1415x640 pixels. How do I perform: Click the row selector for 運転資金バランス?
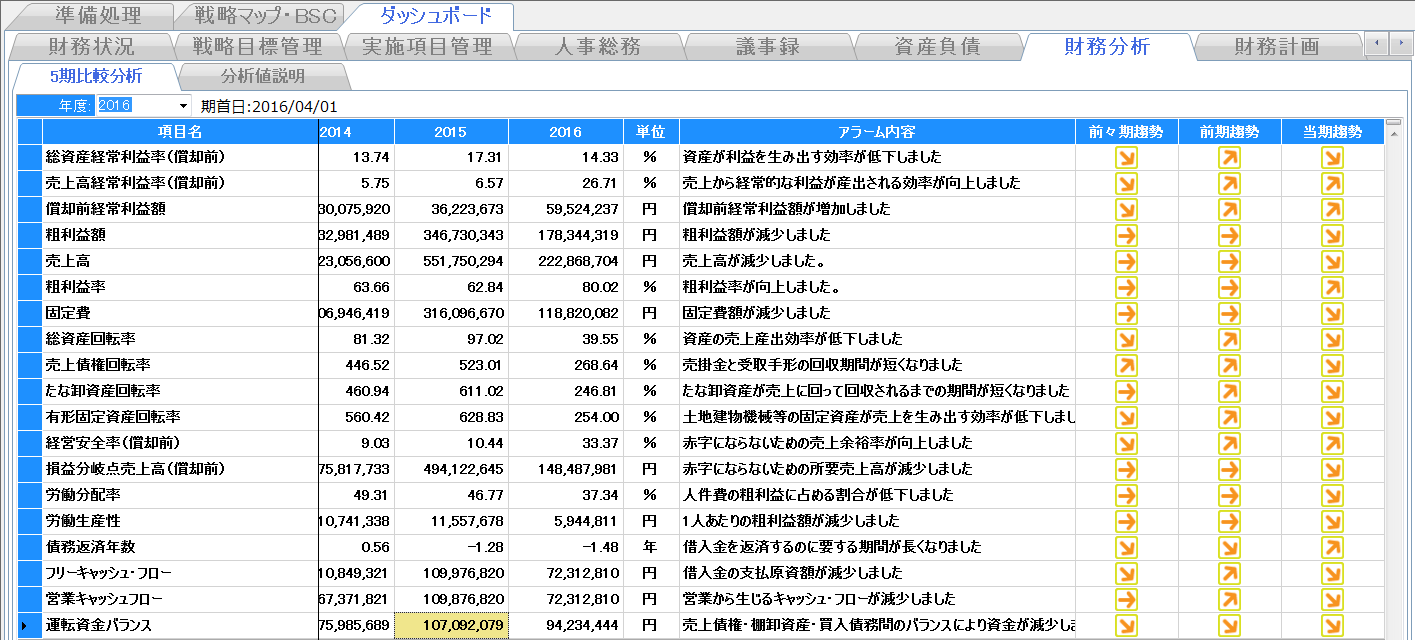point(29,626)
